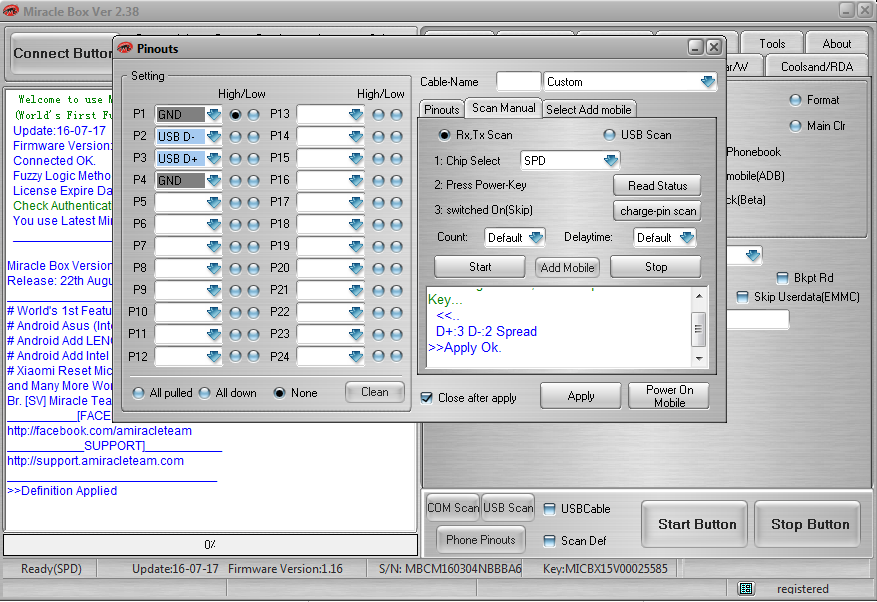Image resolution: width=877 pixels, height=602 pixels.
Task: Select the Main Clr radio option
Action: click(818, 126)
